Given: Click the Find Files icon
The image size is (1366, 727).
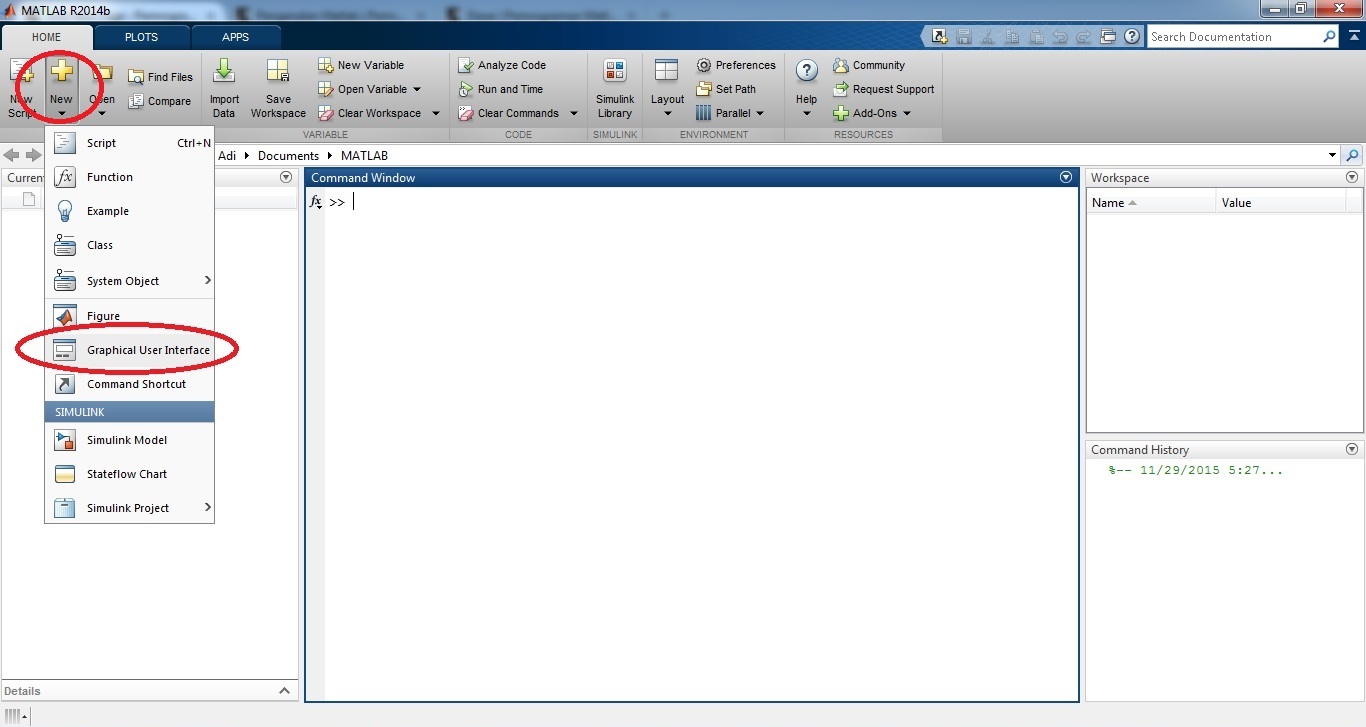Looking at the screenshot, I should (x=136, y=77).
